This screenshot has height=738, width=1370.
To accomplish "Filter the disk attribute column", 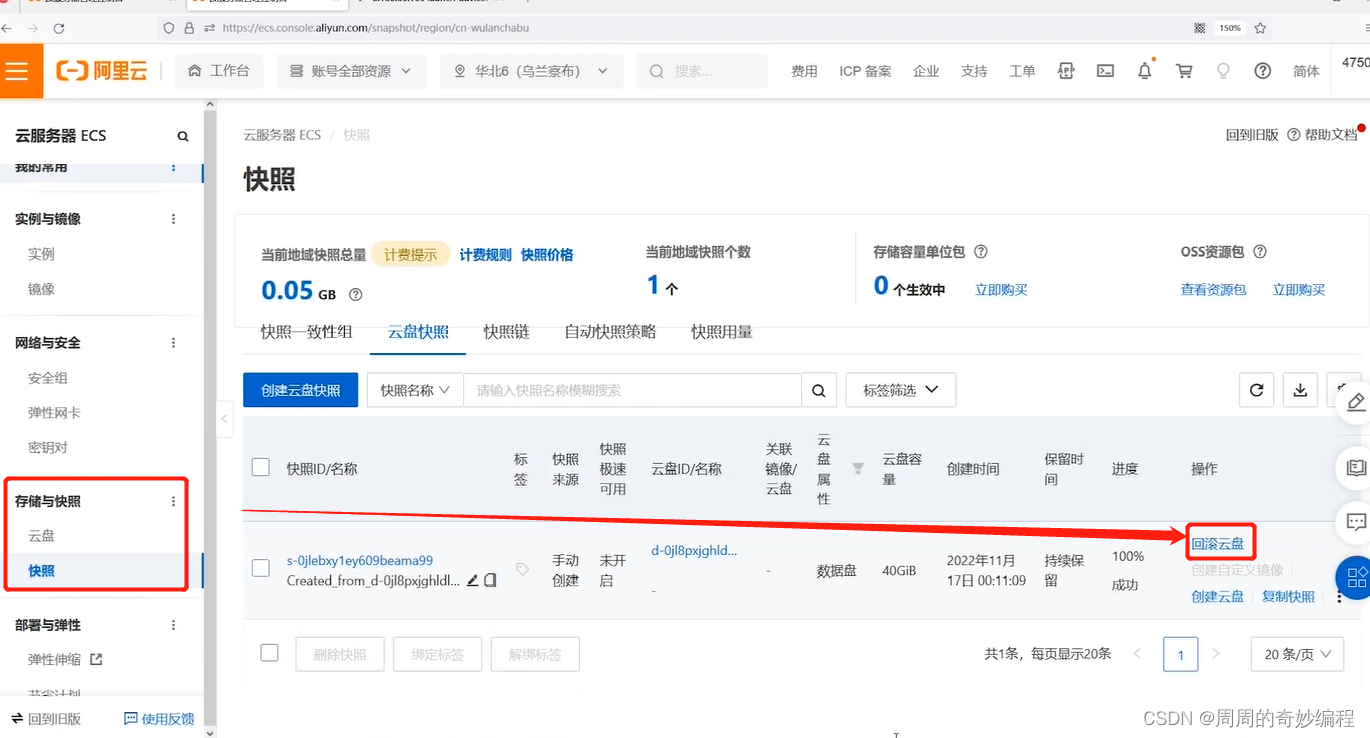I will [858, 468].
